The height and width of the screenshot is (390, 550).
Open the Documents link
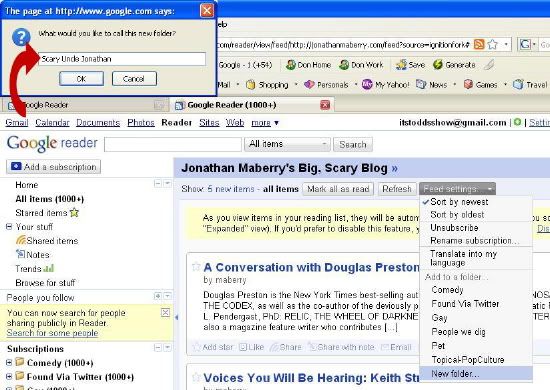98,123
